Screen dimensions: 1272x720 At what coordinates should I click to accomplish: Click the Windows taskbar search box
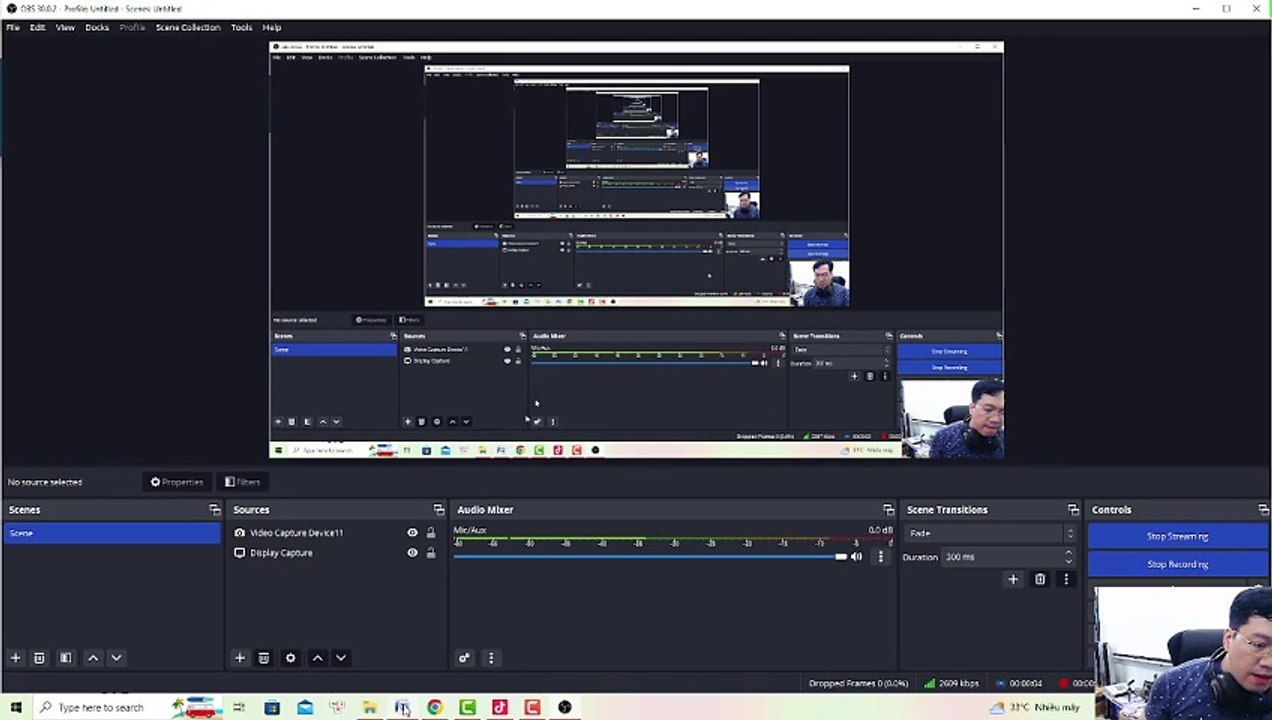100,707
